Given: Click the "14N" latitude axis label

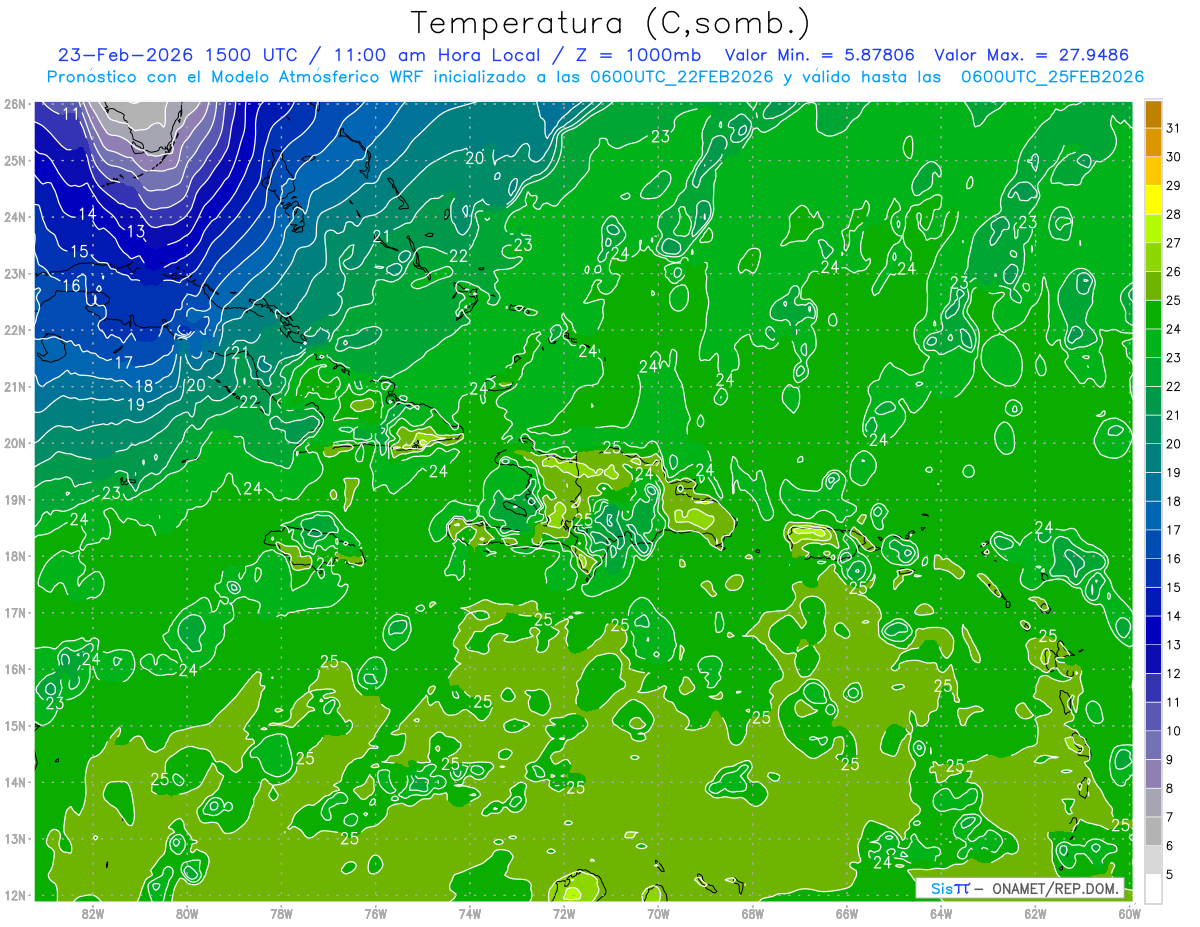Looking at the screenshot, I should tap(14, 782).
